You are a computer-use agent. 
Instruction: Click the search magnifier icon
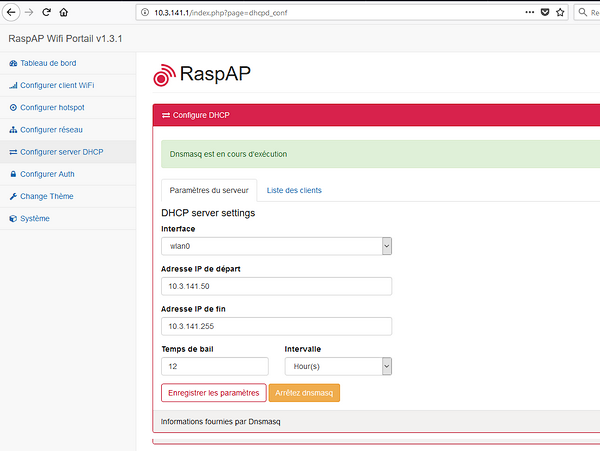click(582, 12)
